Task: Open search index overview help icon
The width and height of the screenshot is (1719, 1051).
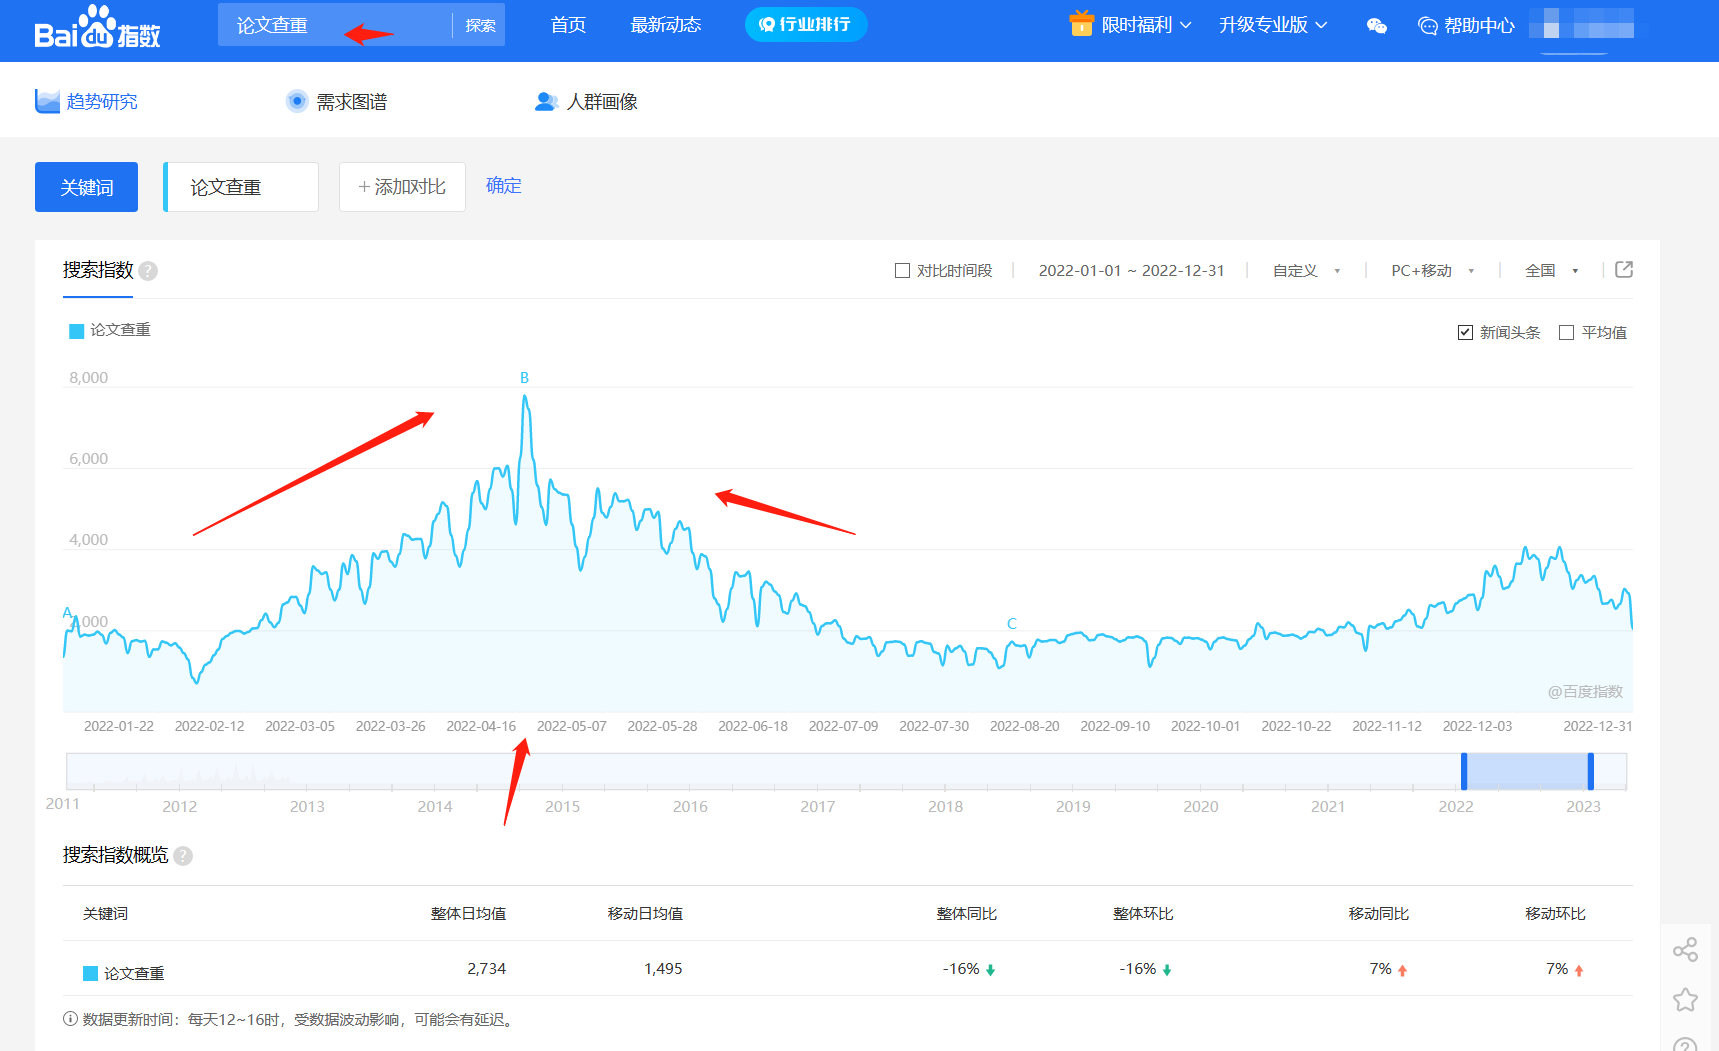Action: pyautogui.click(x=183, y=856)
